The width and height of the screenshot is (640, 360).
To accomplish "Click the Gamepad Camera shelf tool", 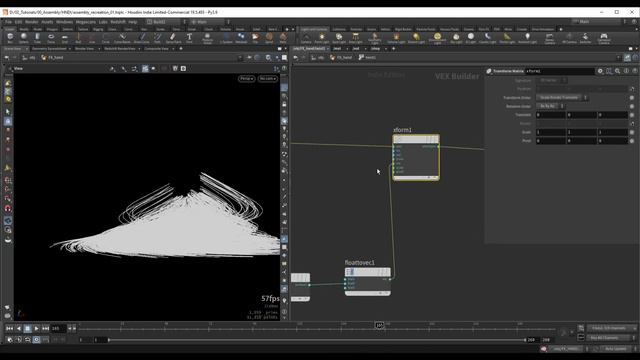I will coord(604,38).
